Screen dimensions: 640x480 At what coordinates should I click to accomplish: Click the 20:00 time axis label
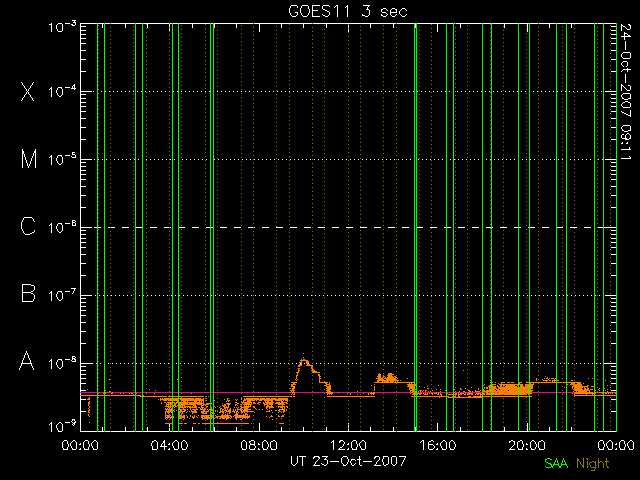point(527,445)
